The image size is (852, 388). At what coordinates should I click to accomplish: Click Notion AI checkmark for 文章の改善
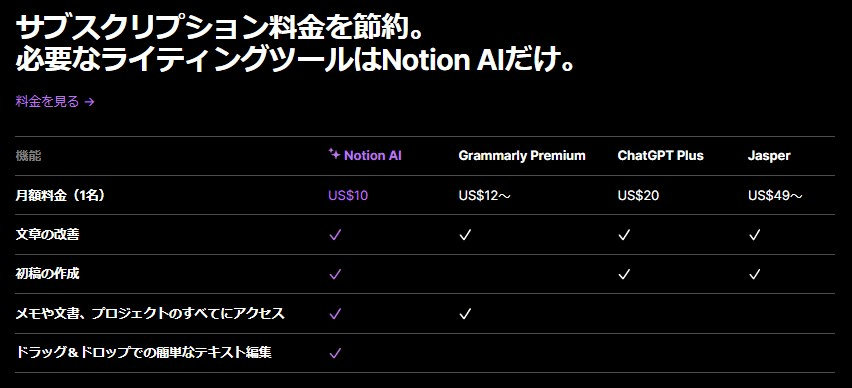[x=335, y=235]
